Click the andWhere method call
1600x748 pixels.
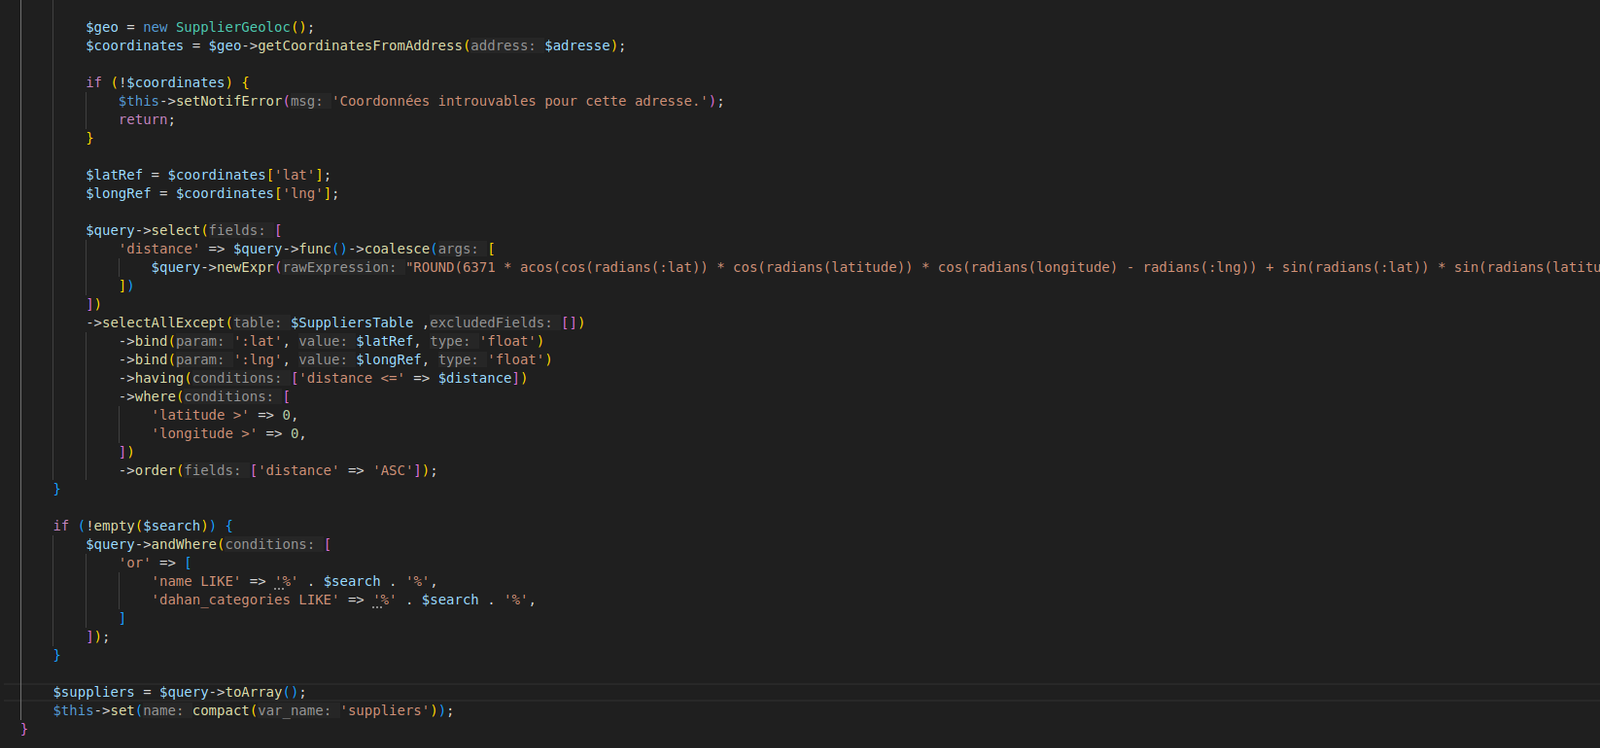tap(184, 545)
